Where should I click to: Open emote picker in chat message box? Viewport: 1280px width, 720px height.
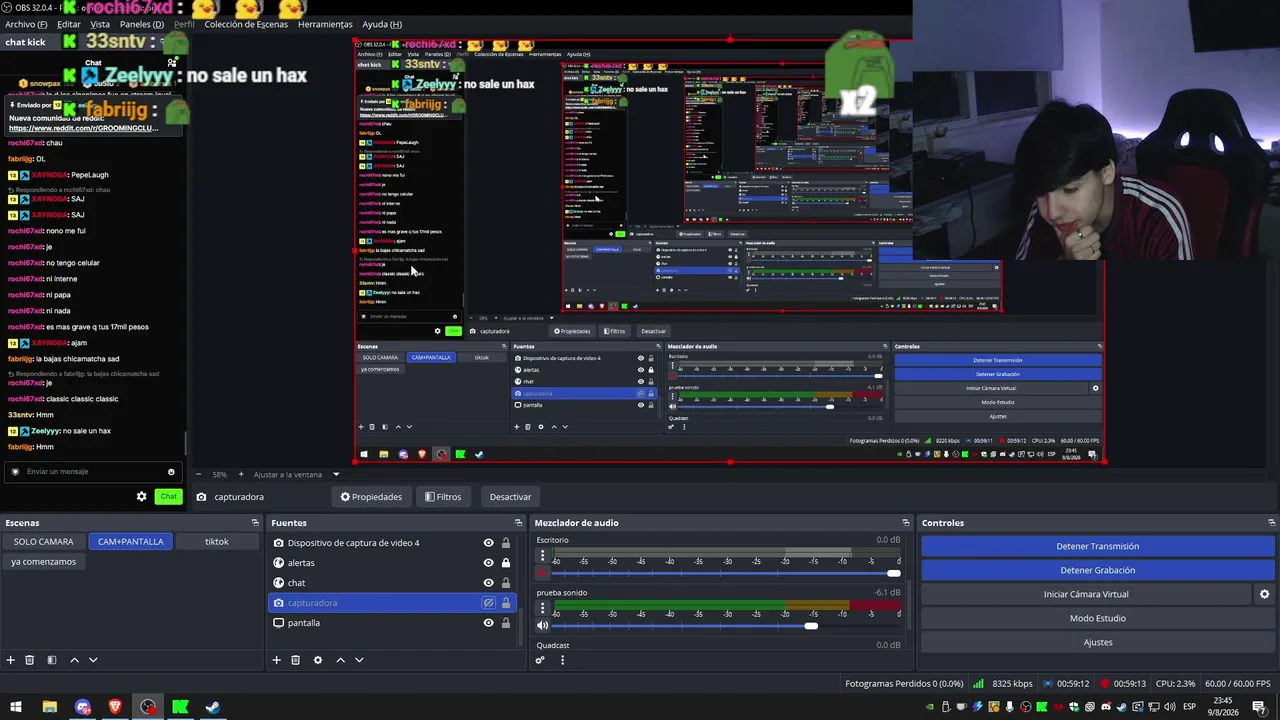(x=171, y=472)
